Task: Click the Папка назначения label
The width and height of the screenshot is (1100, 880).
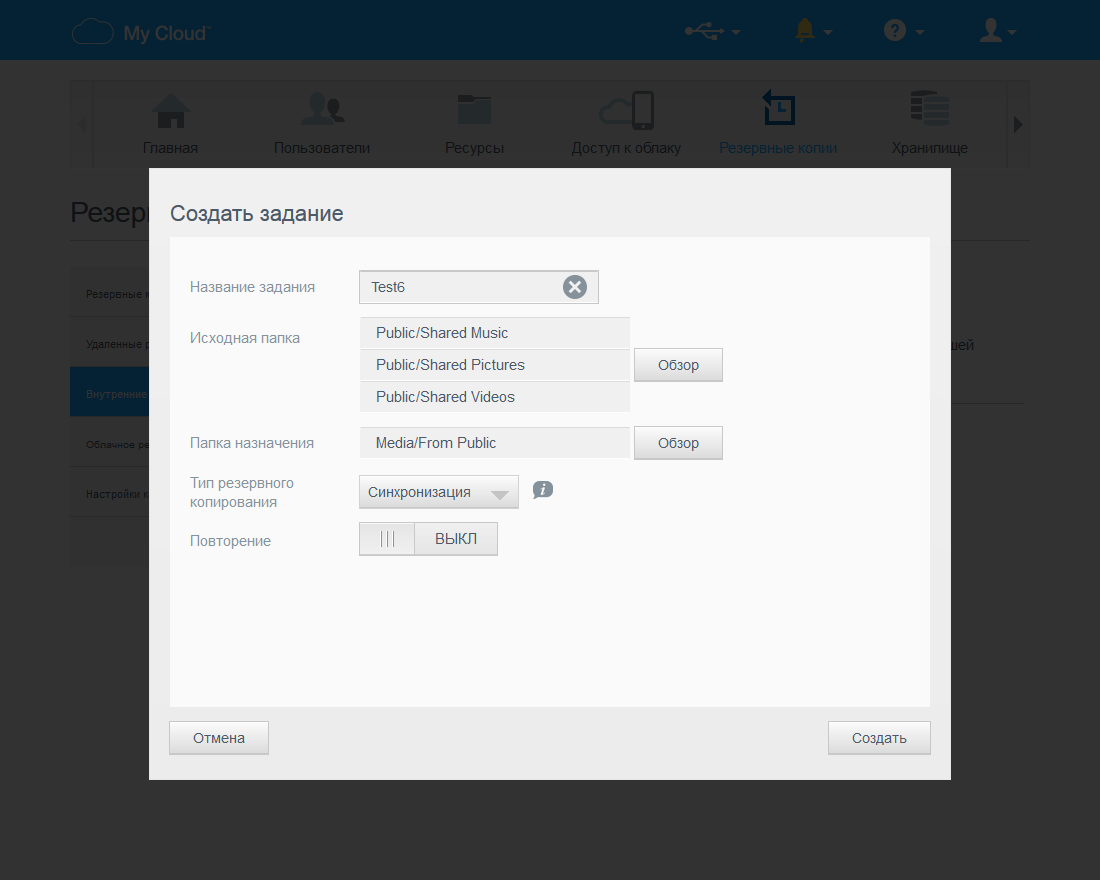Action: (251, 443)
